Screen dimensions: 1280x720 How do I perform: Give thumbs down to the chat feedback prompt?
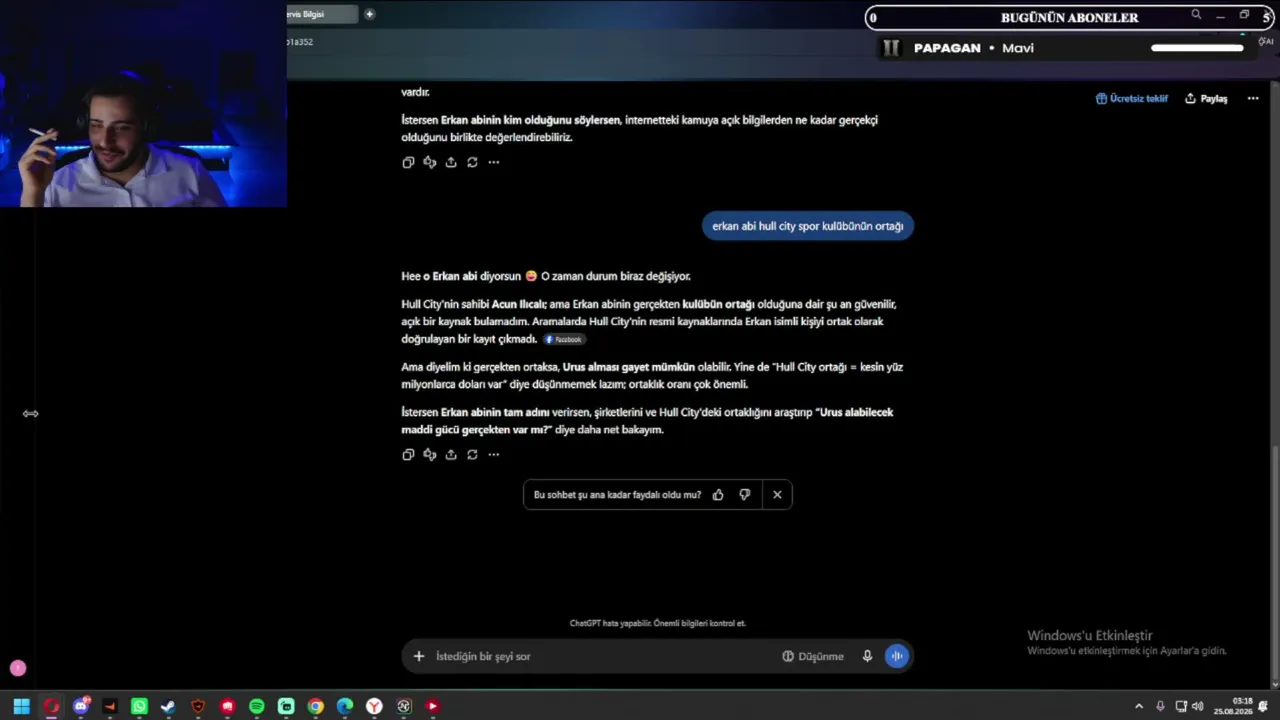(x=744, y=495)
